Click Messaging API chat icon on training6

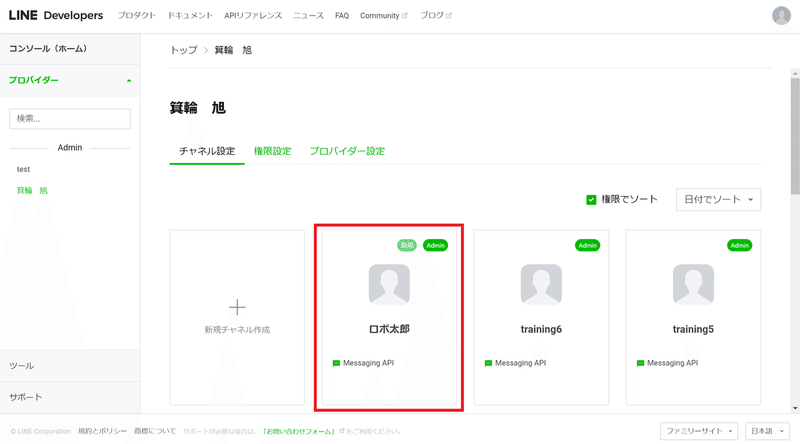coord(488,363)
